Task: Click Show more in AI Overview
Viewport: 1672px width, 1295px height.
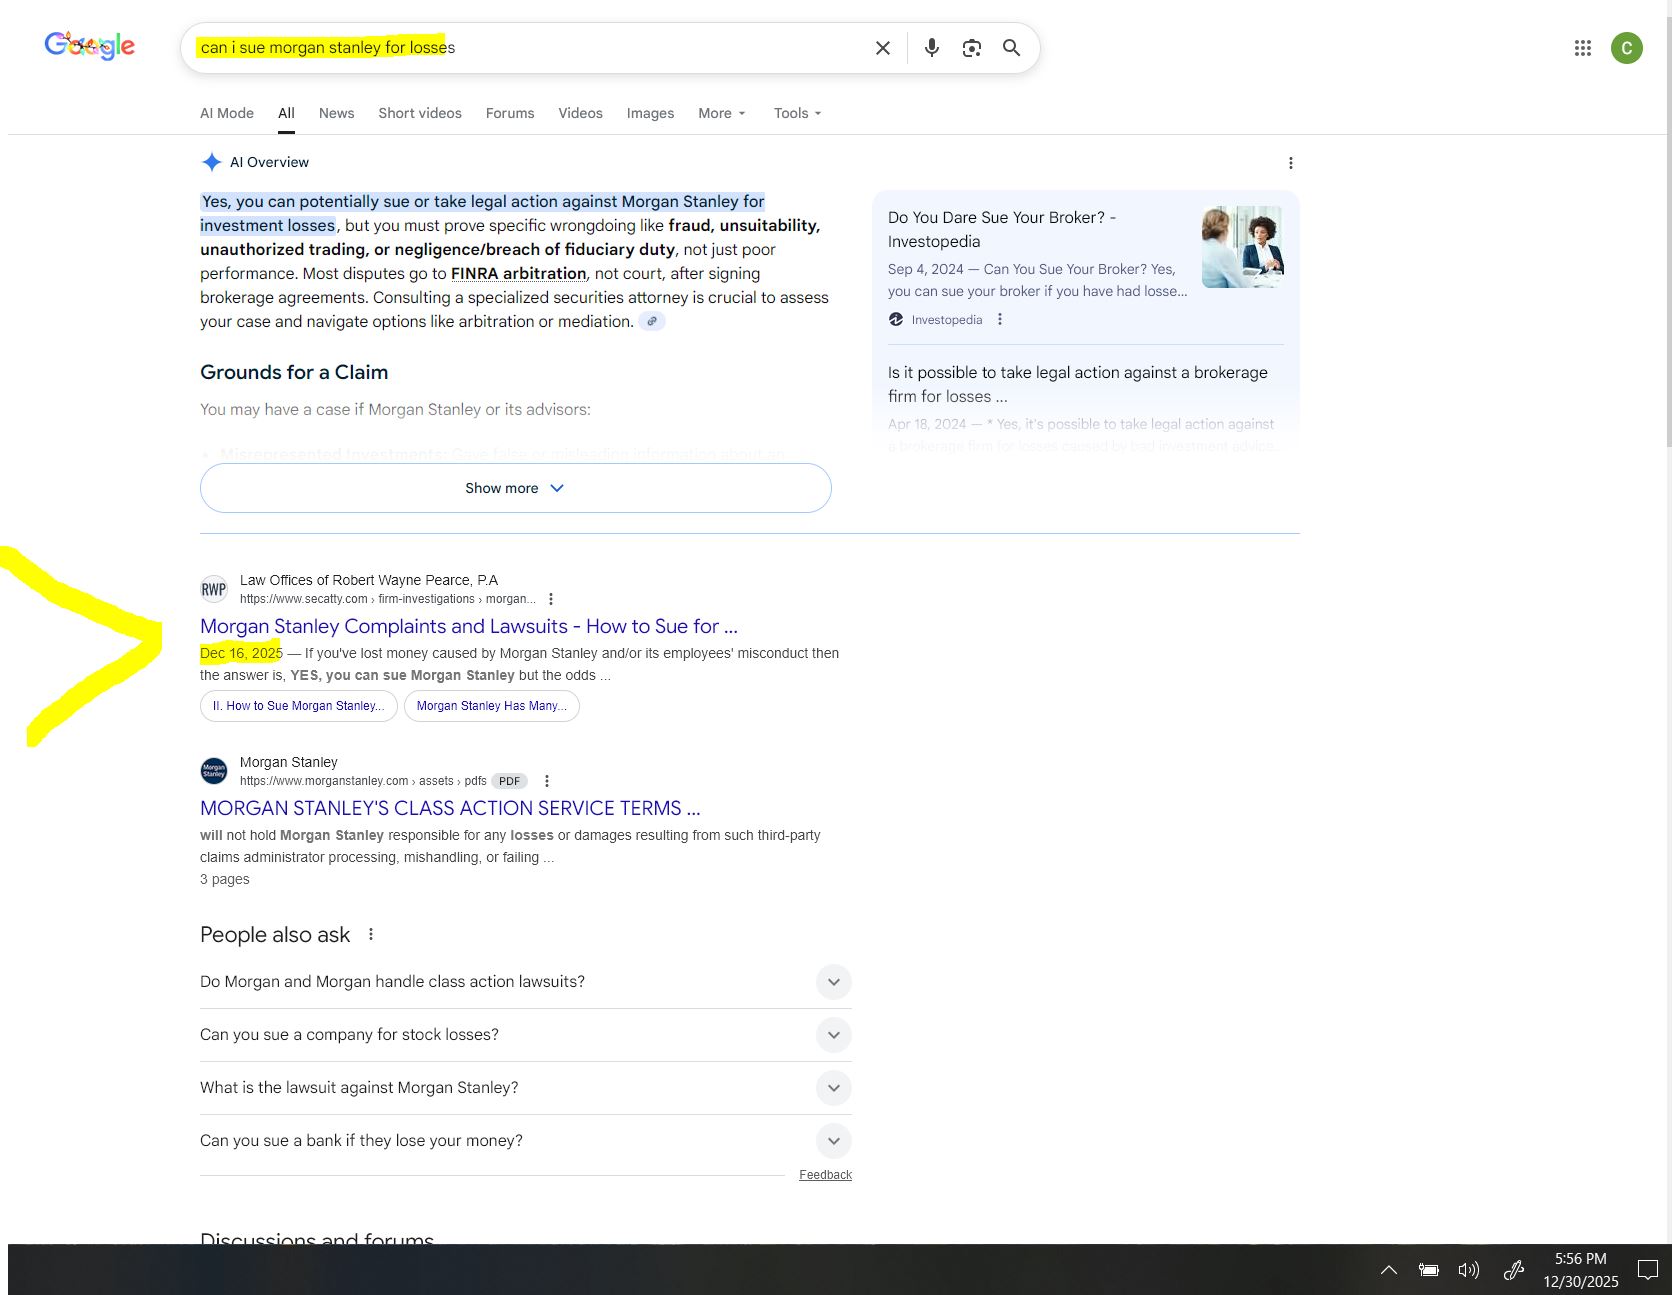Action: 515,488
